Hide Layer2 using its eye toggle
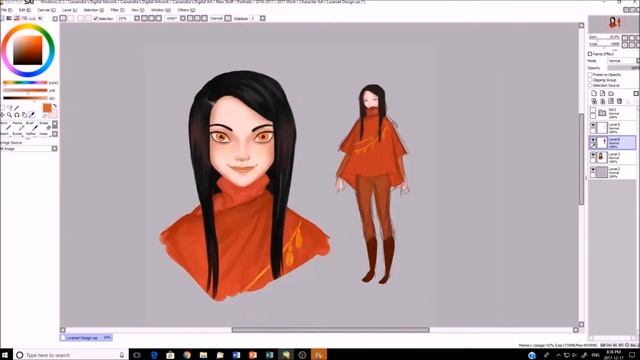Image resolution: width=640 pixels, height=360 pixels. (593, 169)
